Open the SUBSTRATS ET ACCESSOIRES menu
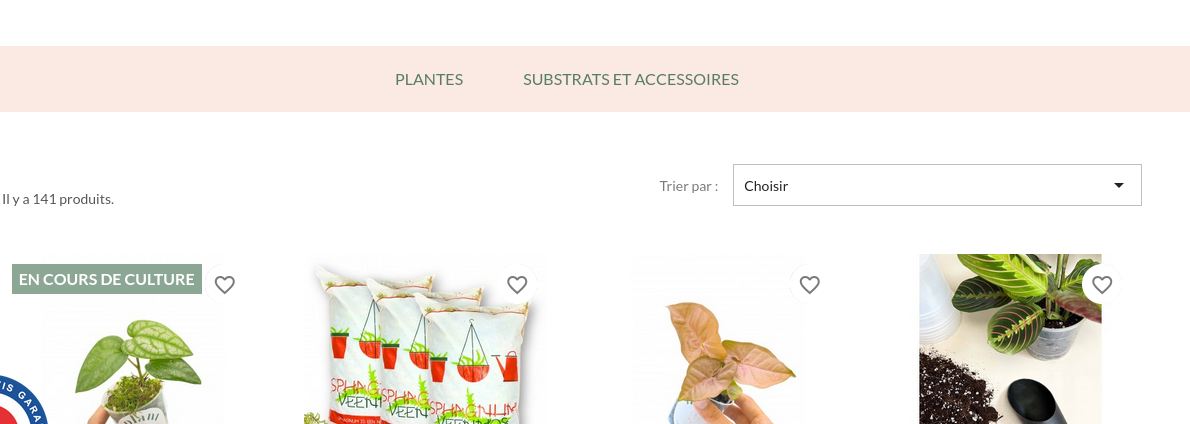 tap(631, 79)
